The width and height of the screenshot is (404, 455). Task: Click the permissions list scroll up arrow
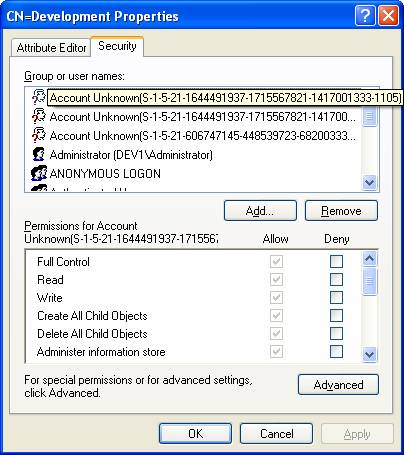click(369, 258)
